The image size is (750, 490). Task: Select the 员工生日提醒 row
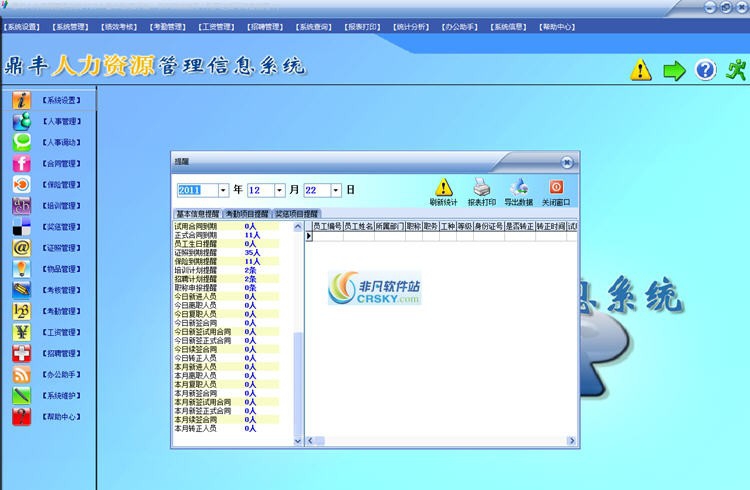pos(226,244)
